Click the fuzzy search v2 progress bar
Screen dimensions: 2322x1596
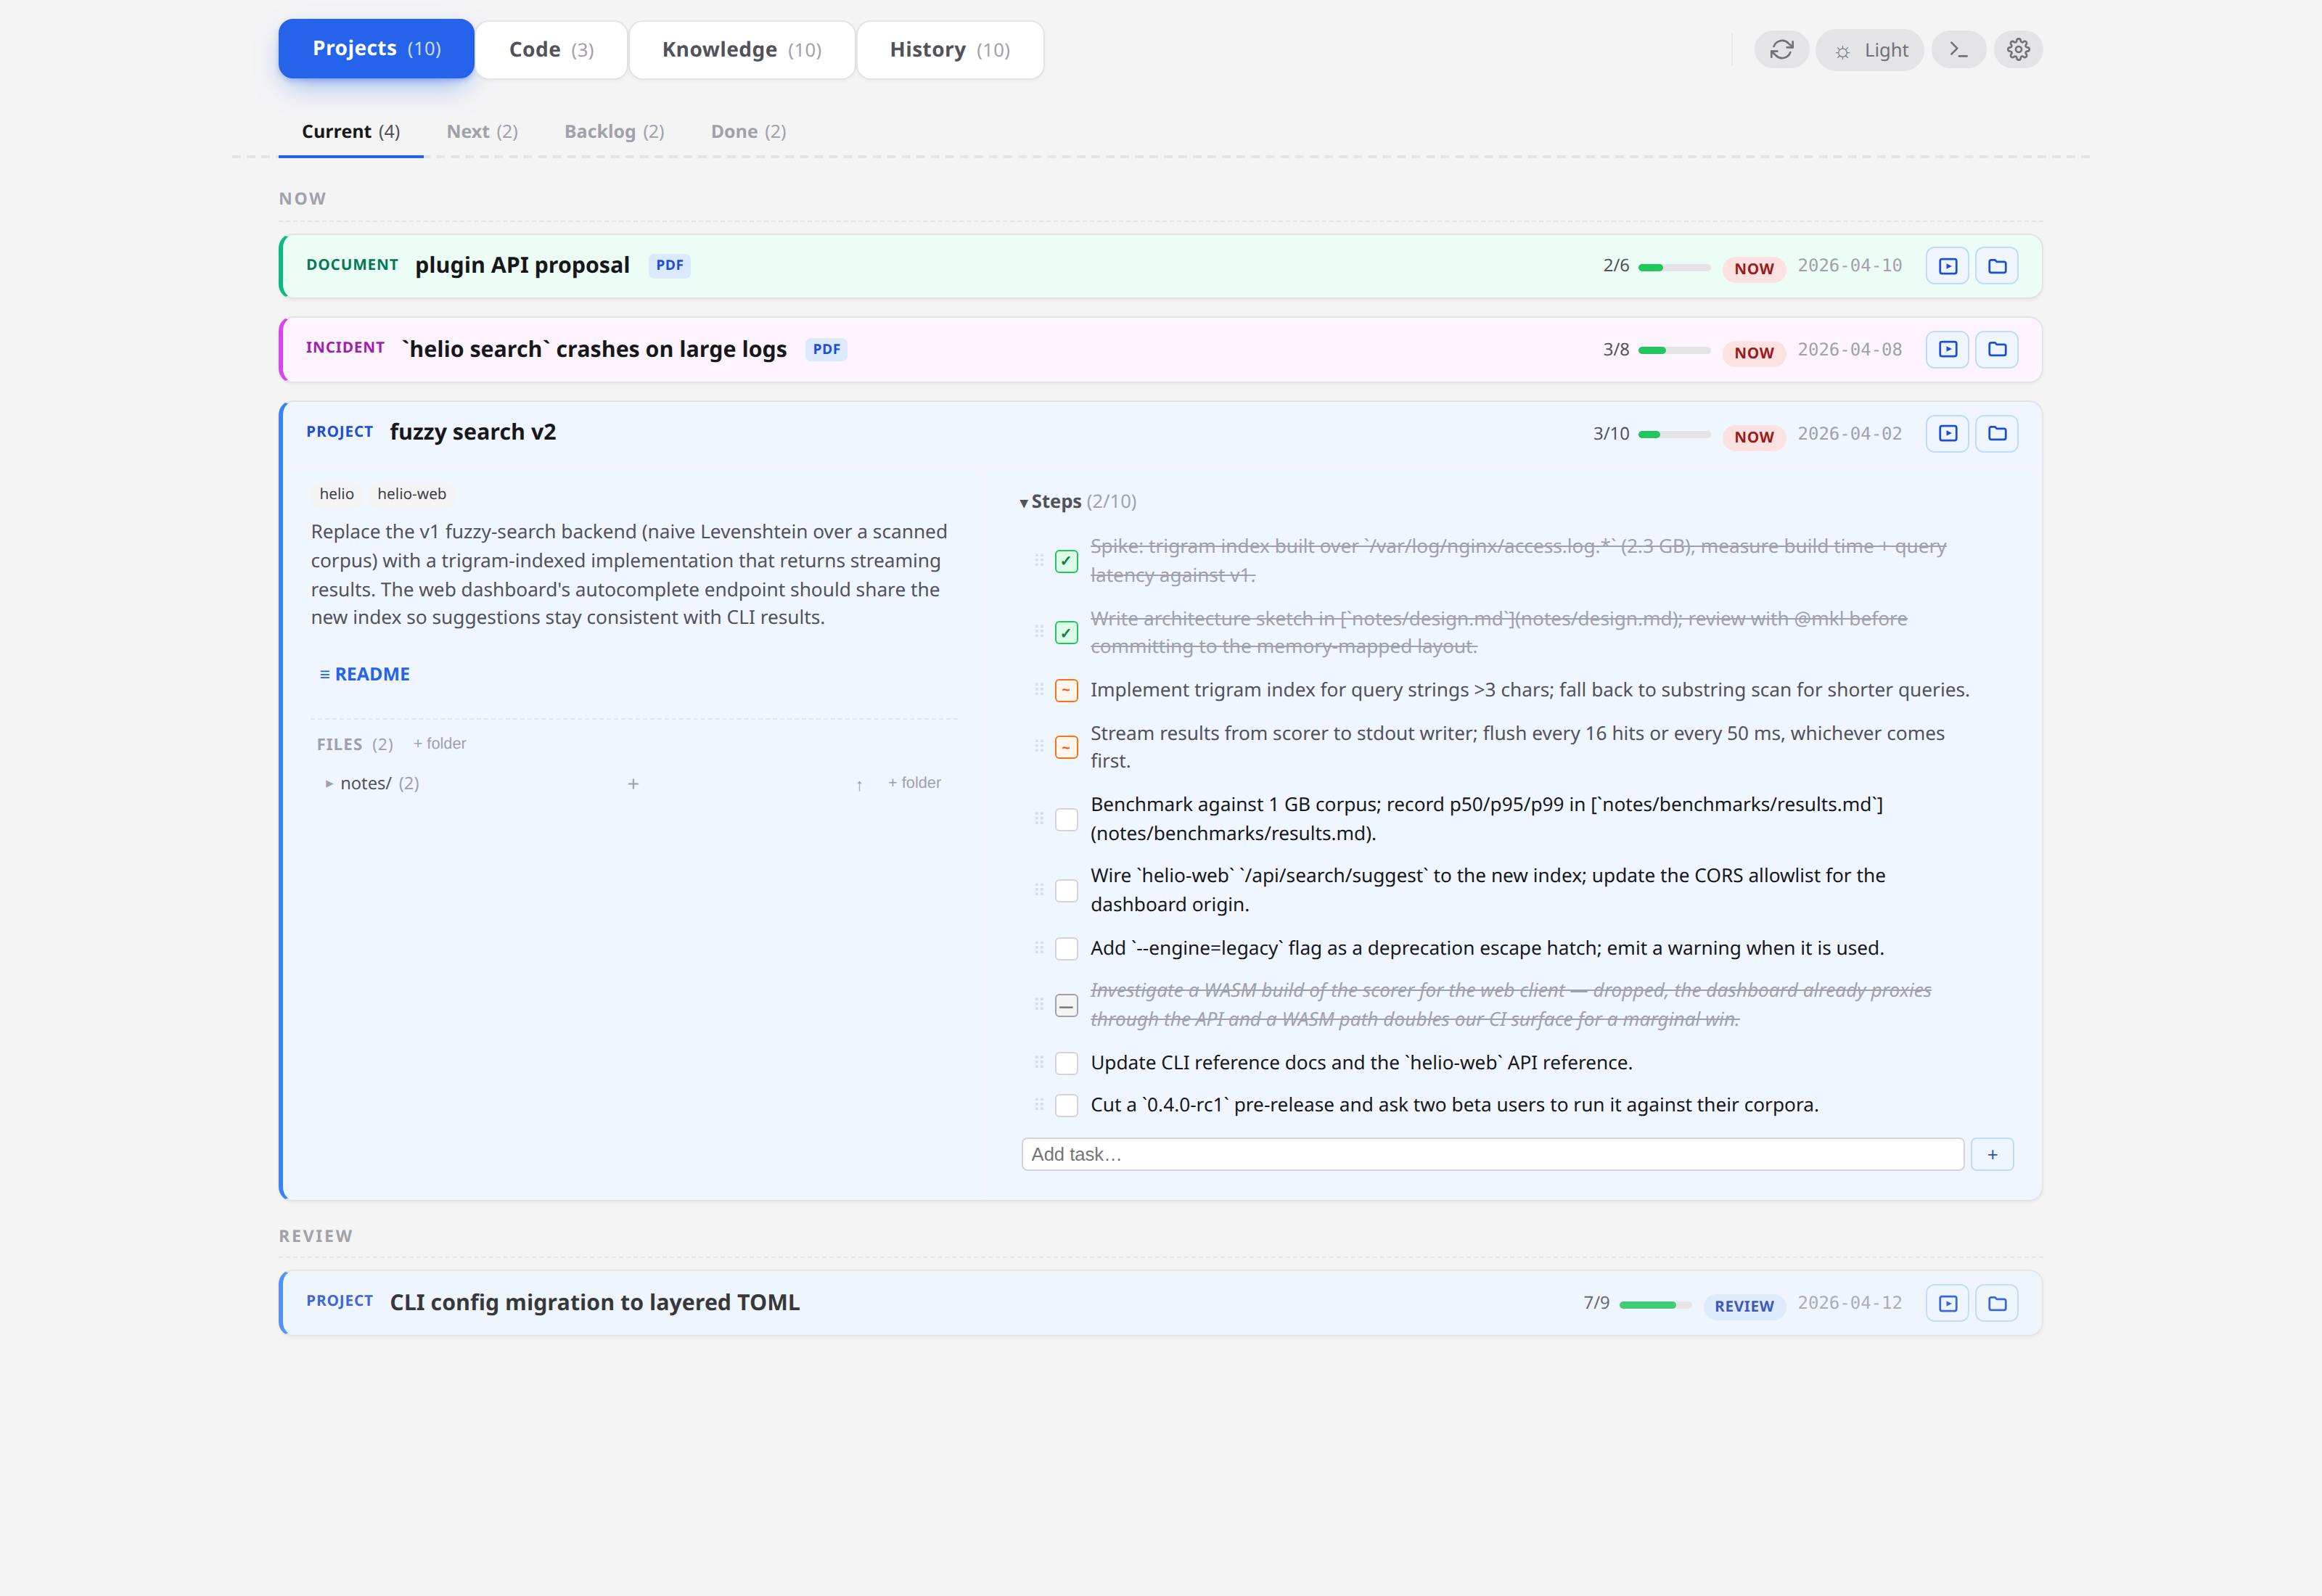coord(1673,435)
